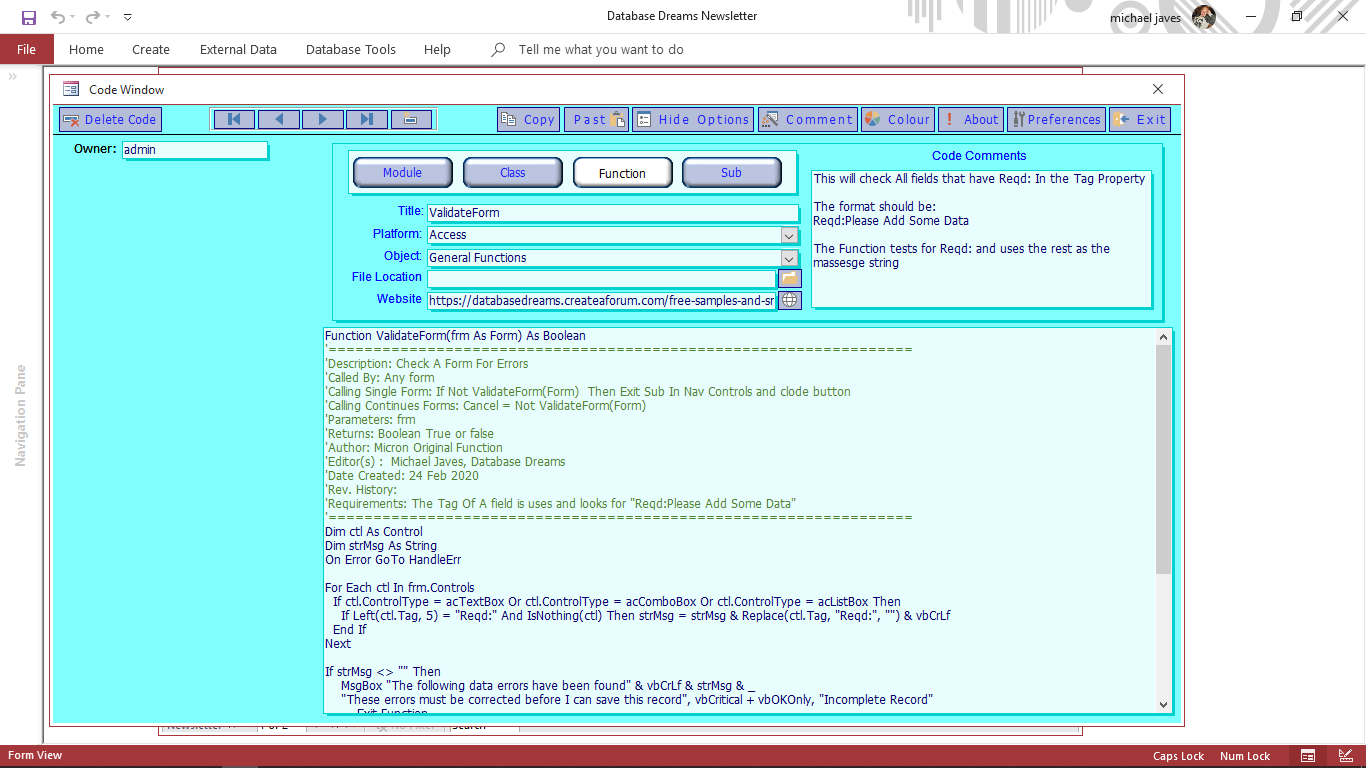This screenshot has height=768, width=1366.
Task: Click the Tell me search box
Action: (601, 49)
